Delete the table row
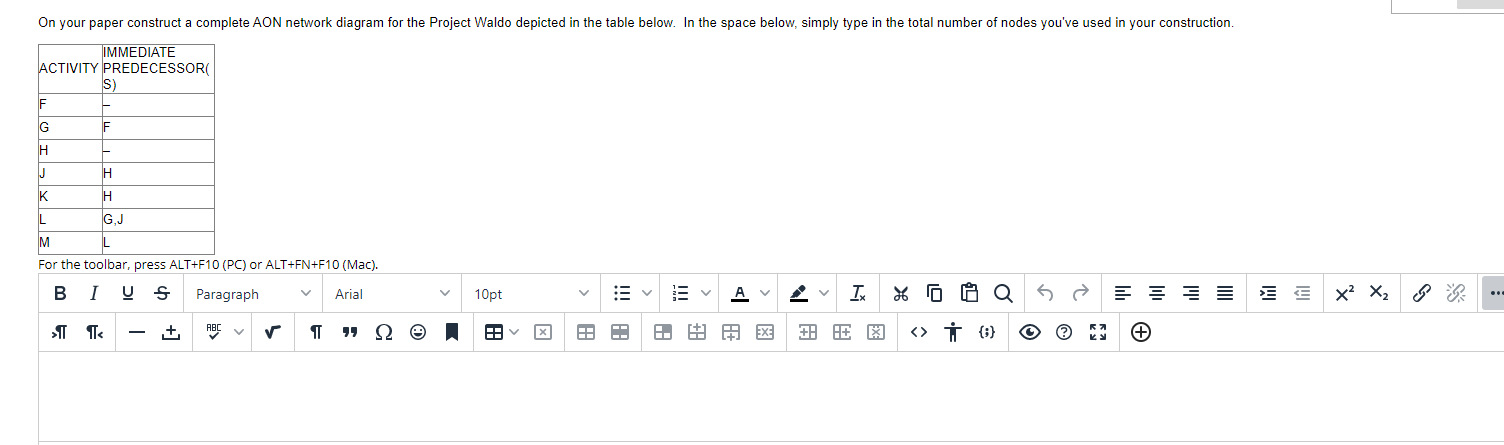This screenshot has width=1504, height=445. (x=765, y=334)
